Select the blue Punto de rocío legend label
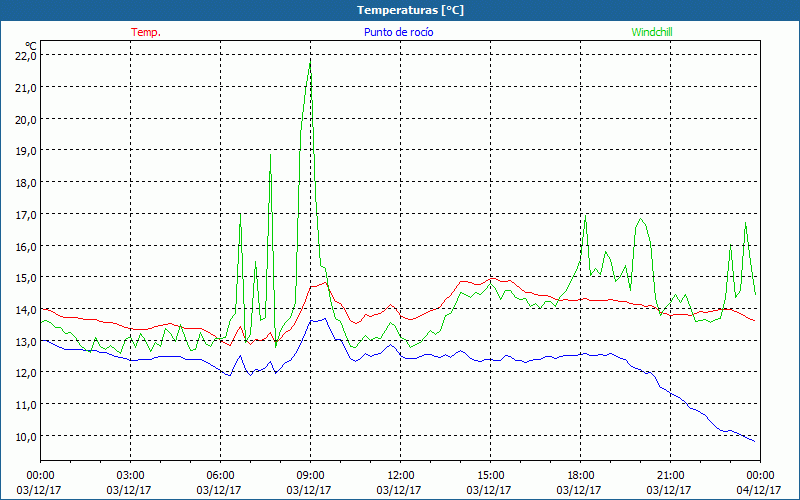Image resolution: width=800 pixels, height=500 pixels. tap(398, 32)
